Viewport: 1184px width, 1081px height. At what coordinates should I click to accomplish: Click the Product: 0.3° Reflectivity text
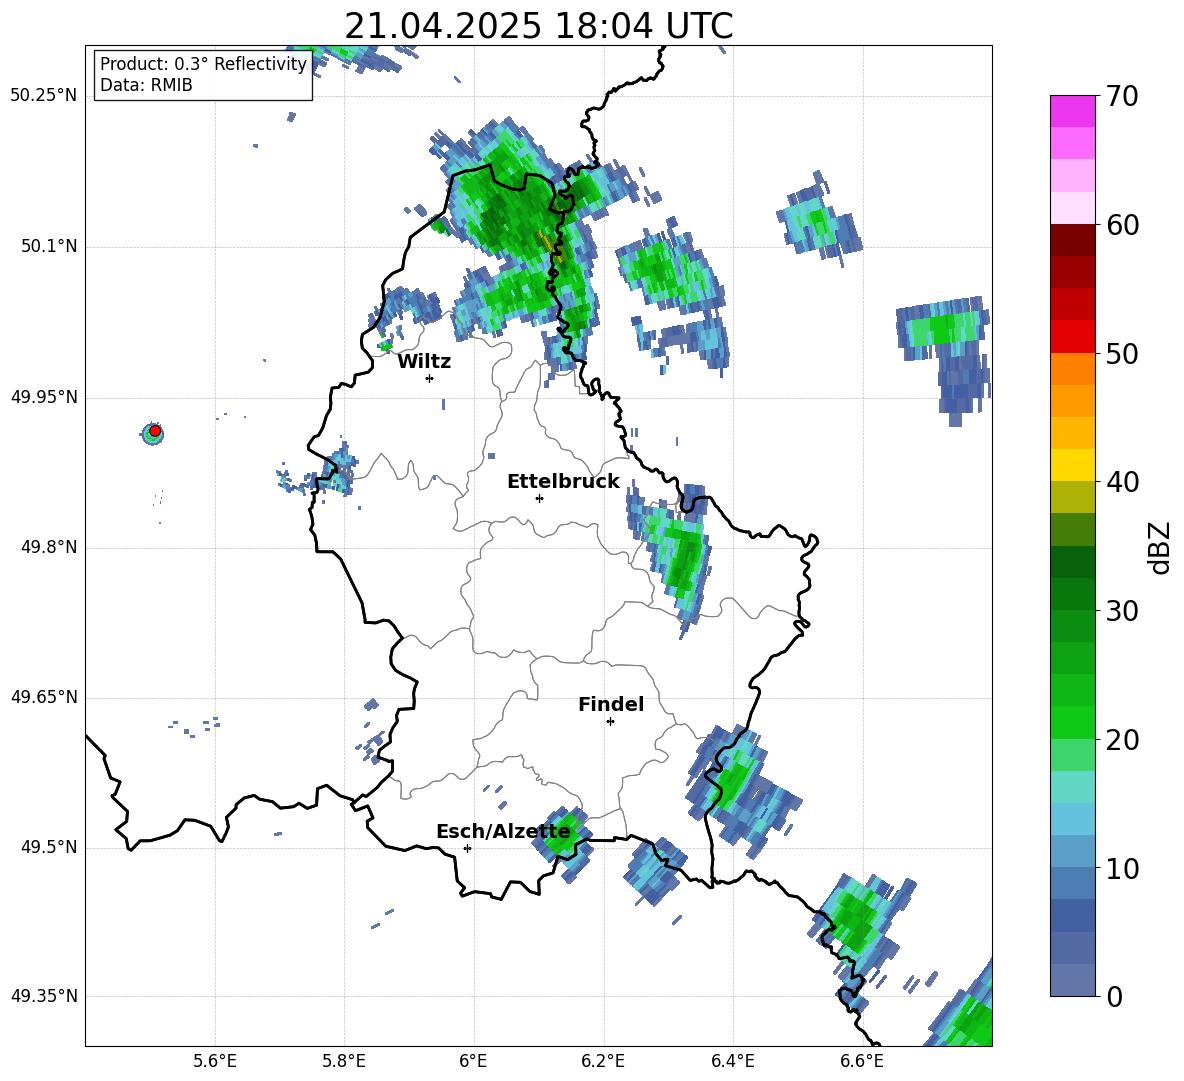(x=203, y=64)
